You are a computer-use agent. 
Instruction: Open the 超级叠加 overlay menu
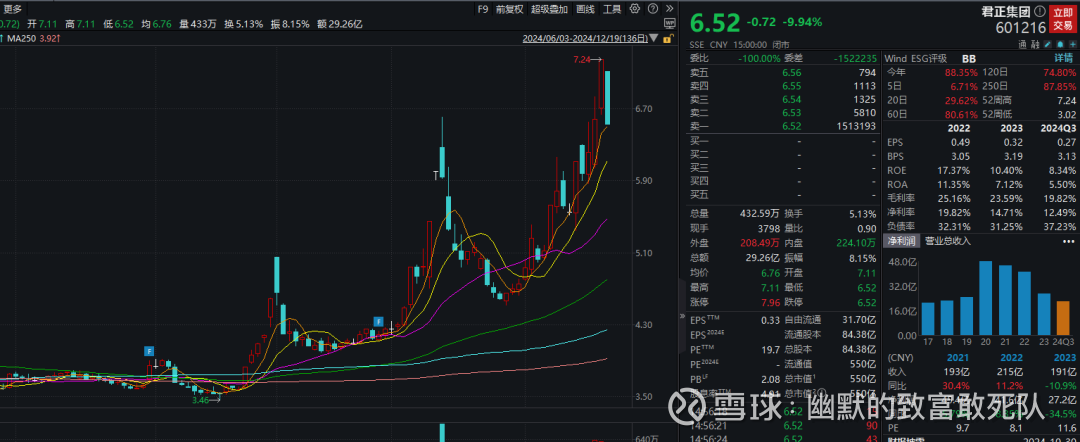pos(550,9)
